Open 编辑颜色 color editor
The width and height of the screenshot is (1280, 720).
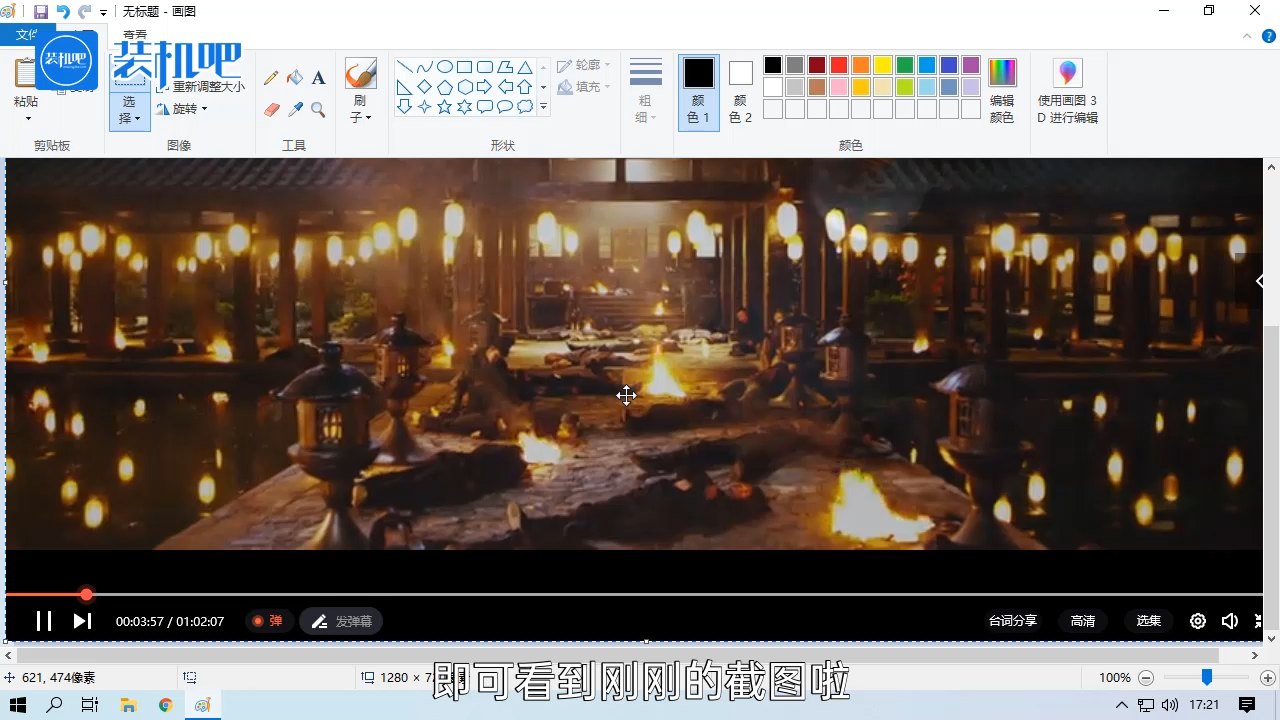(1001, 92)
